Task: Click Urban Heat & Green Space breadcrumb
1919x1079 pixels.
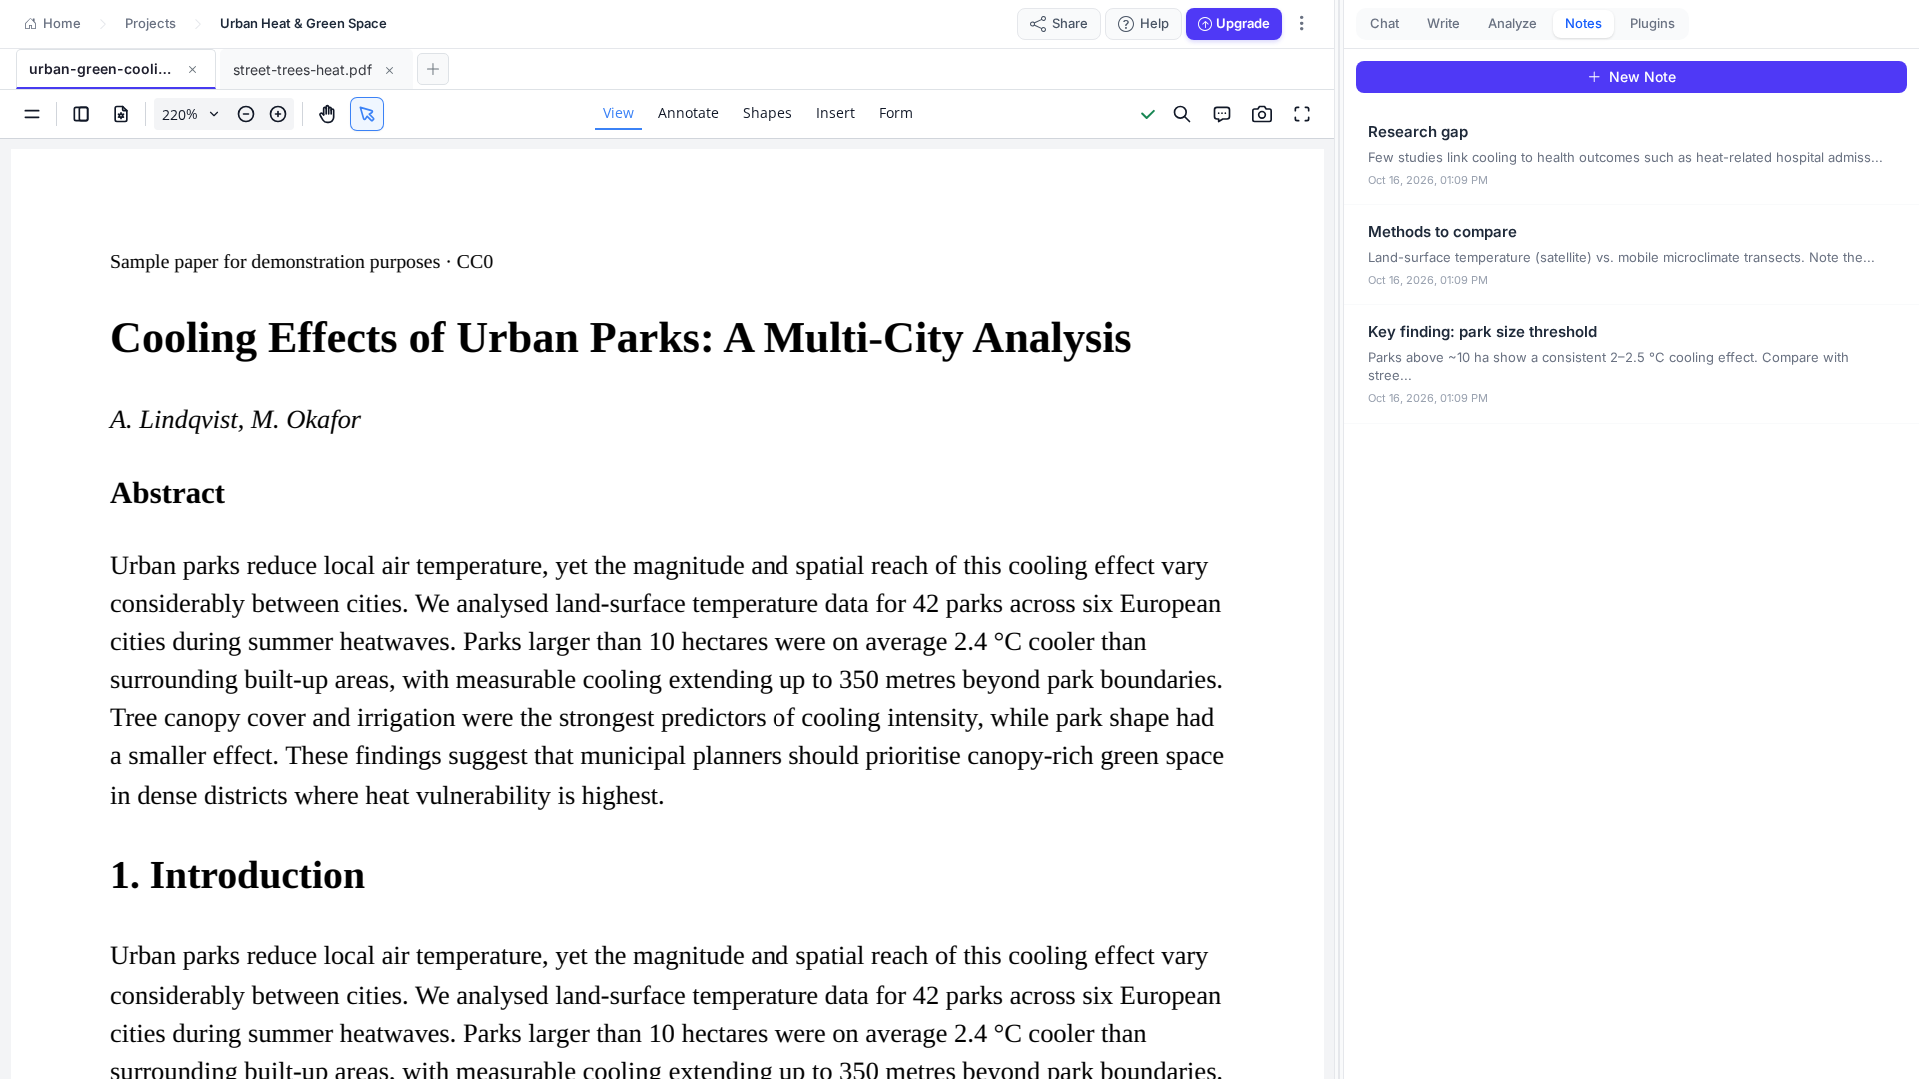Action: coord(303,23)
